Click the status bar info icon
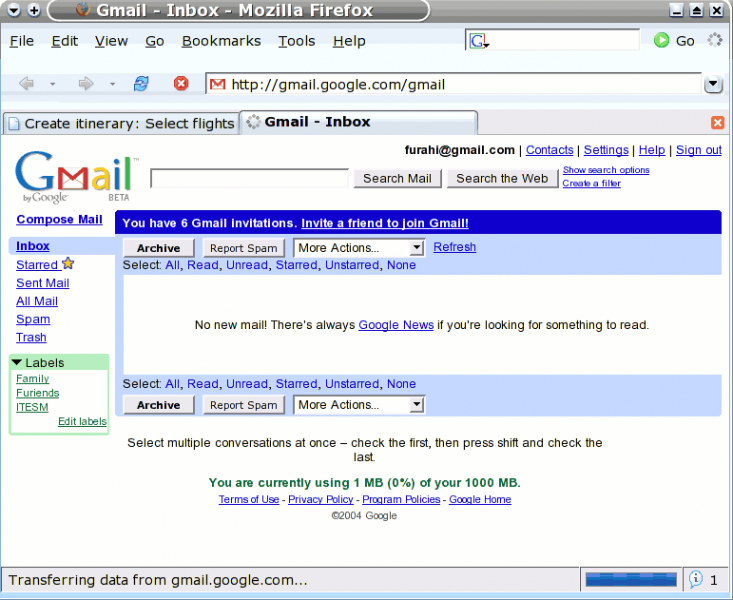The image size is (733, 600). (696, 579)
